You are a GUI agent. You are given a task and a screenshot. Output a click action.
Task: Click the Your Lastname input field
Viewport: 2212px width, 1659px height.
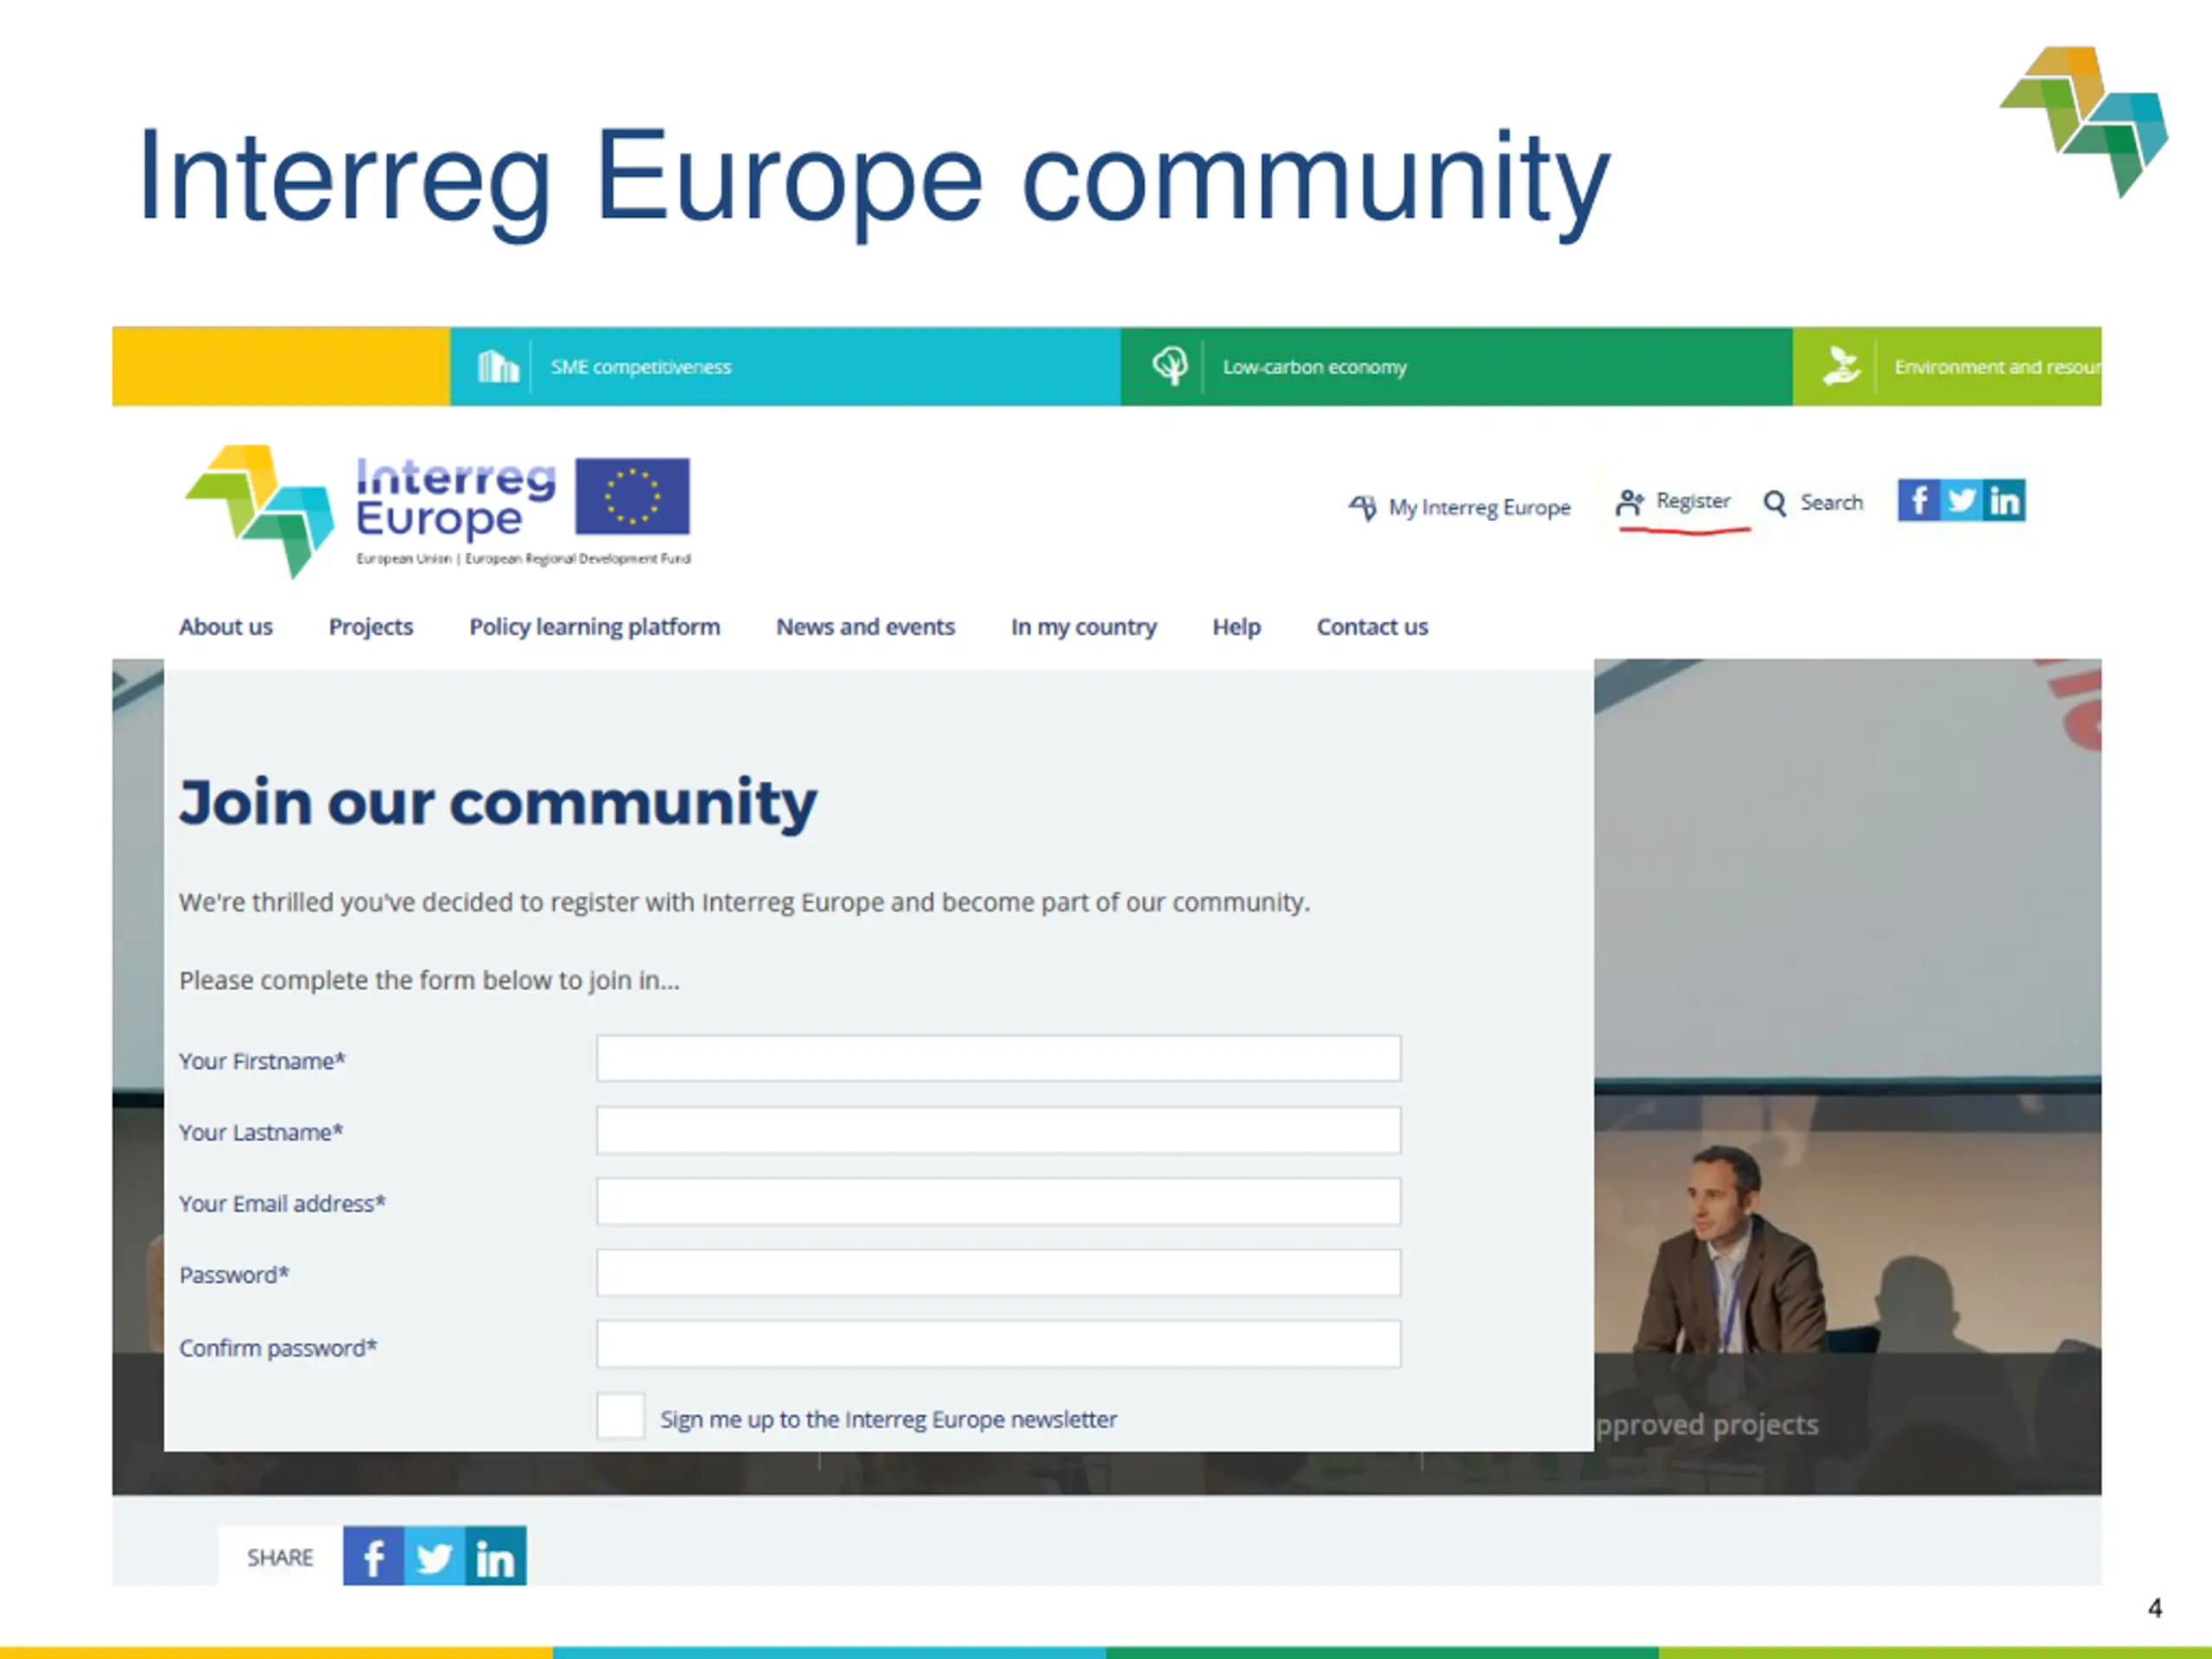coord(999,1130)
